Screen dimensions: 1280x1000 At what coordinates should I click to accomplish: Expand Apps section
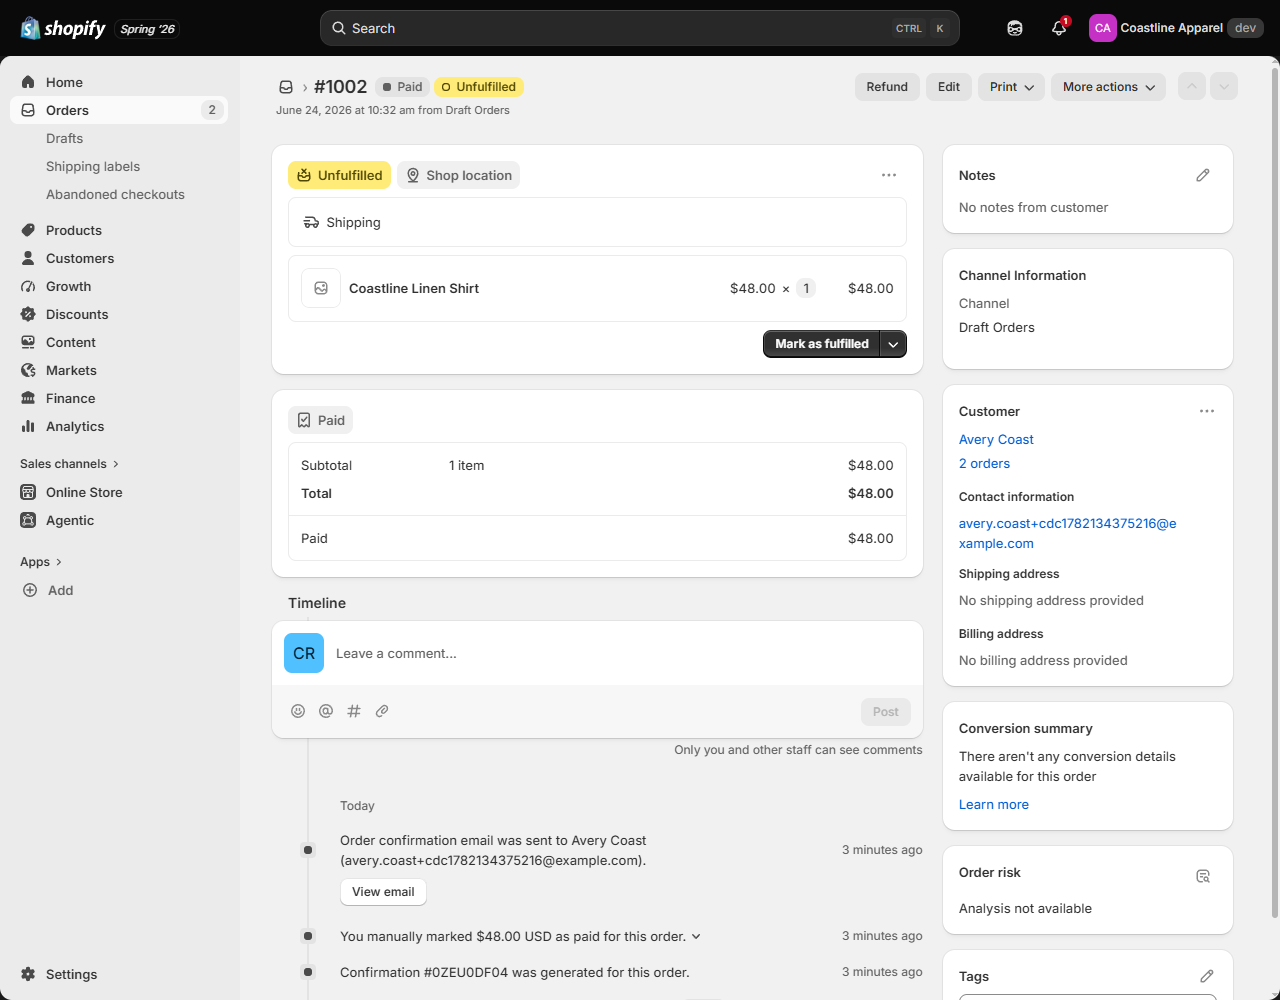pyautogui.click(x=41, y=562)
